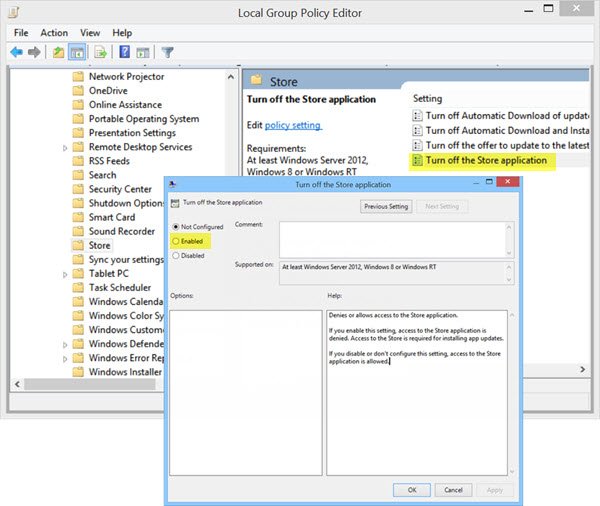The height and width of the screenshot is (506, 600).
Task: Select Windows Installer in the tree
Action: tap(125, 372)
